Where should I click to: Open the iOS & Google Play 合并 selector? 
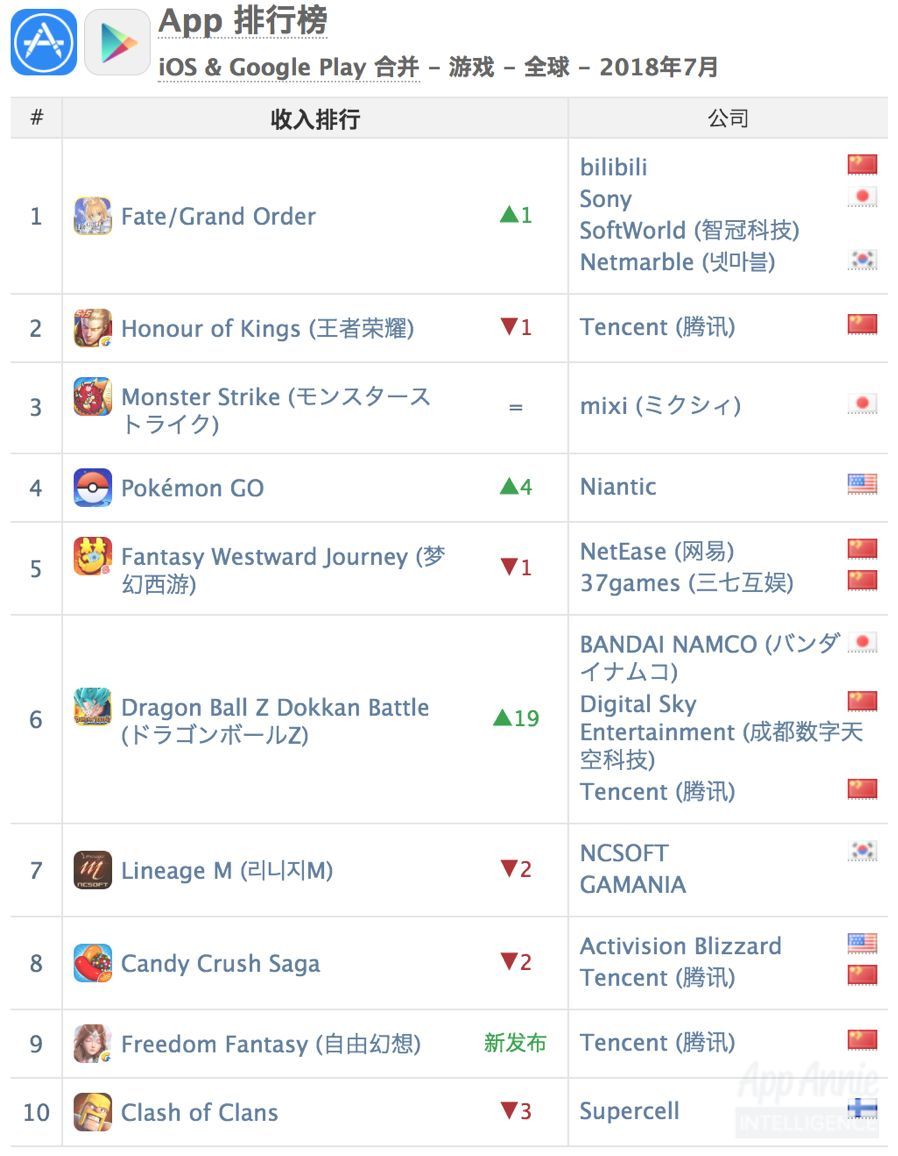[x=289, y=67]
